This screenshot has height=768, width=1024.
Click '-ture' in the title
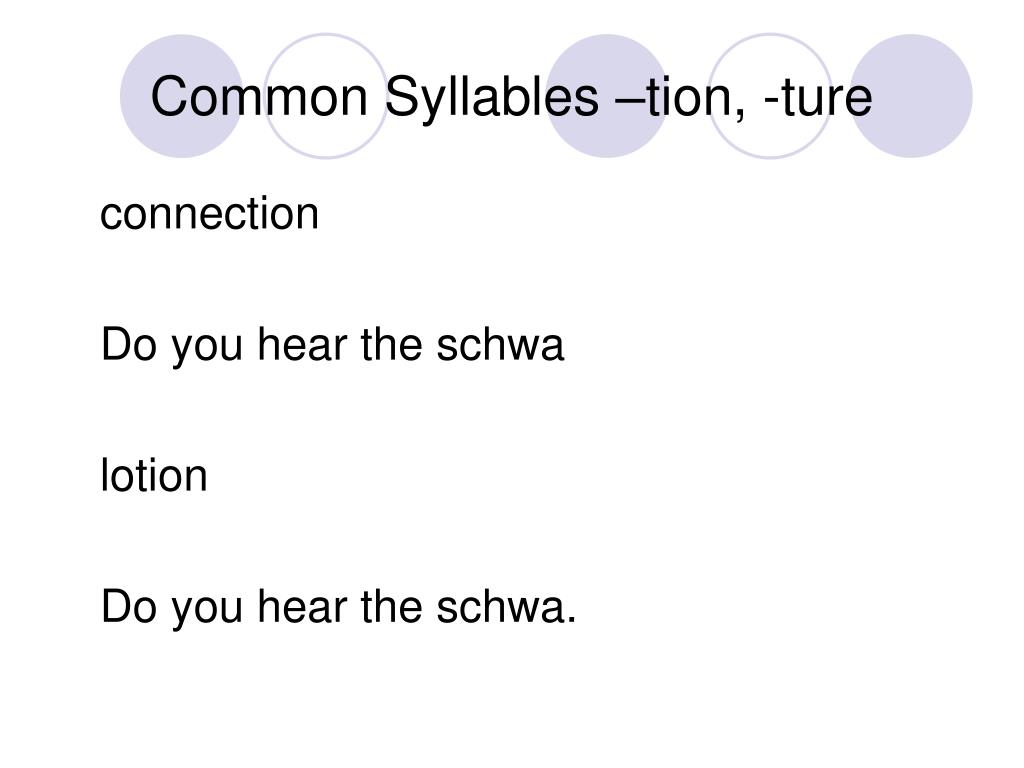click(818, 98)
